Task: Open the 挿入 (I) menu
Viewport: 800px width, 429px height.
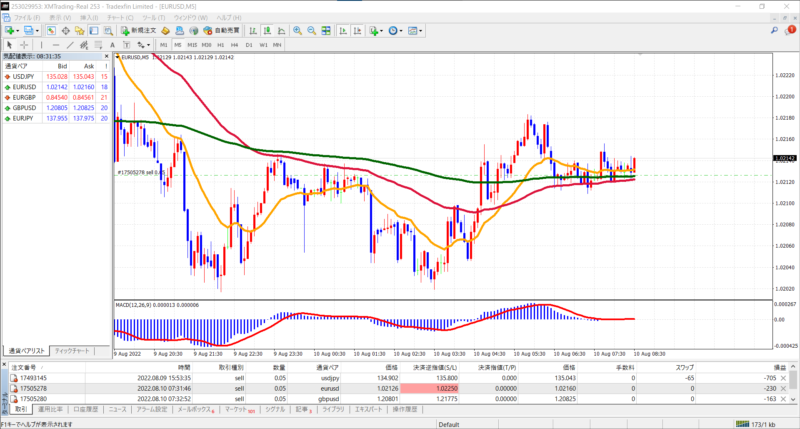Action: click(x=89, y=17)
